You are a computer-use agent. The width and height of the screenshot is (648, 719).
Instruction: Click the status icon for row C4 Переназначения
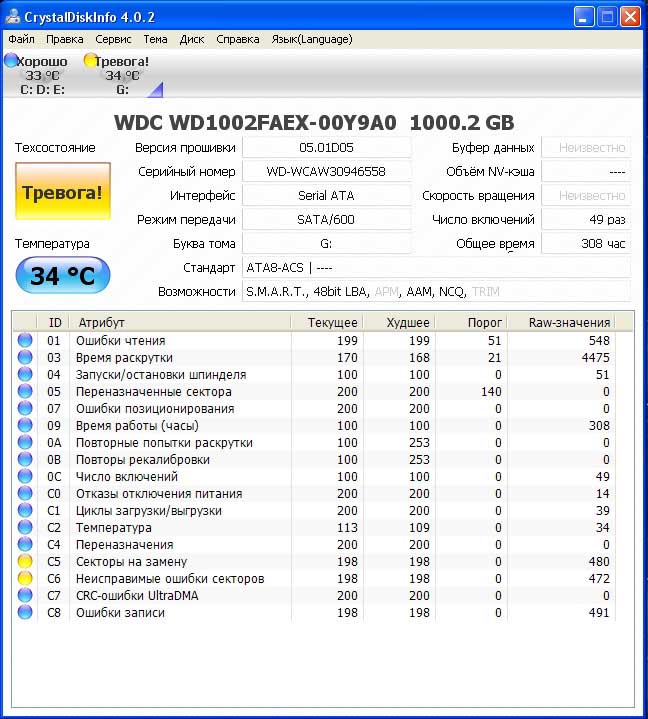pyautogui.click(x=25, y=544)
